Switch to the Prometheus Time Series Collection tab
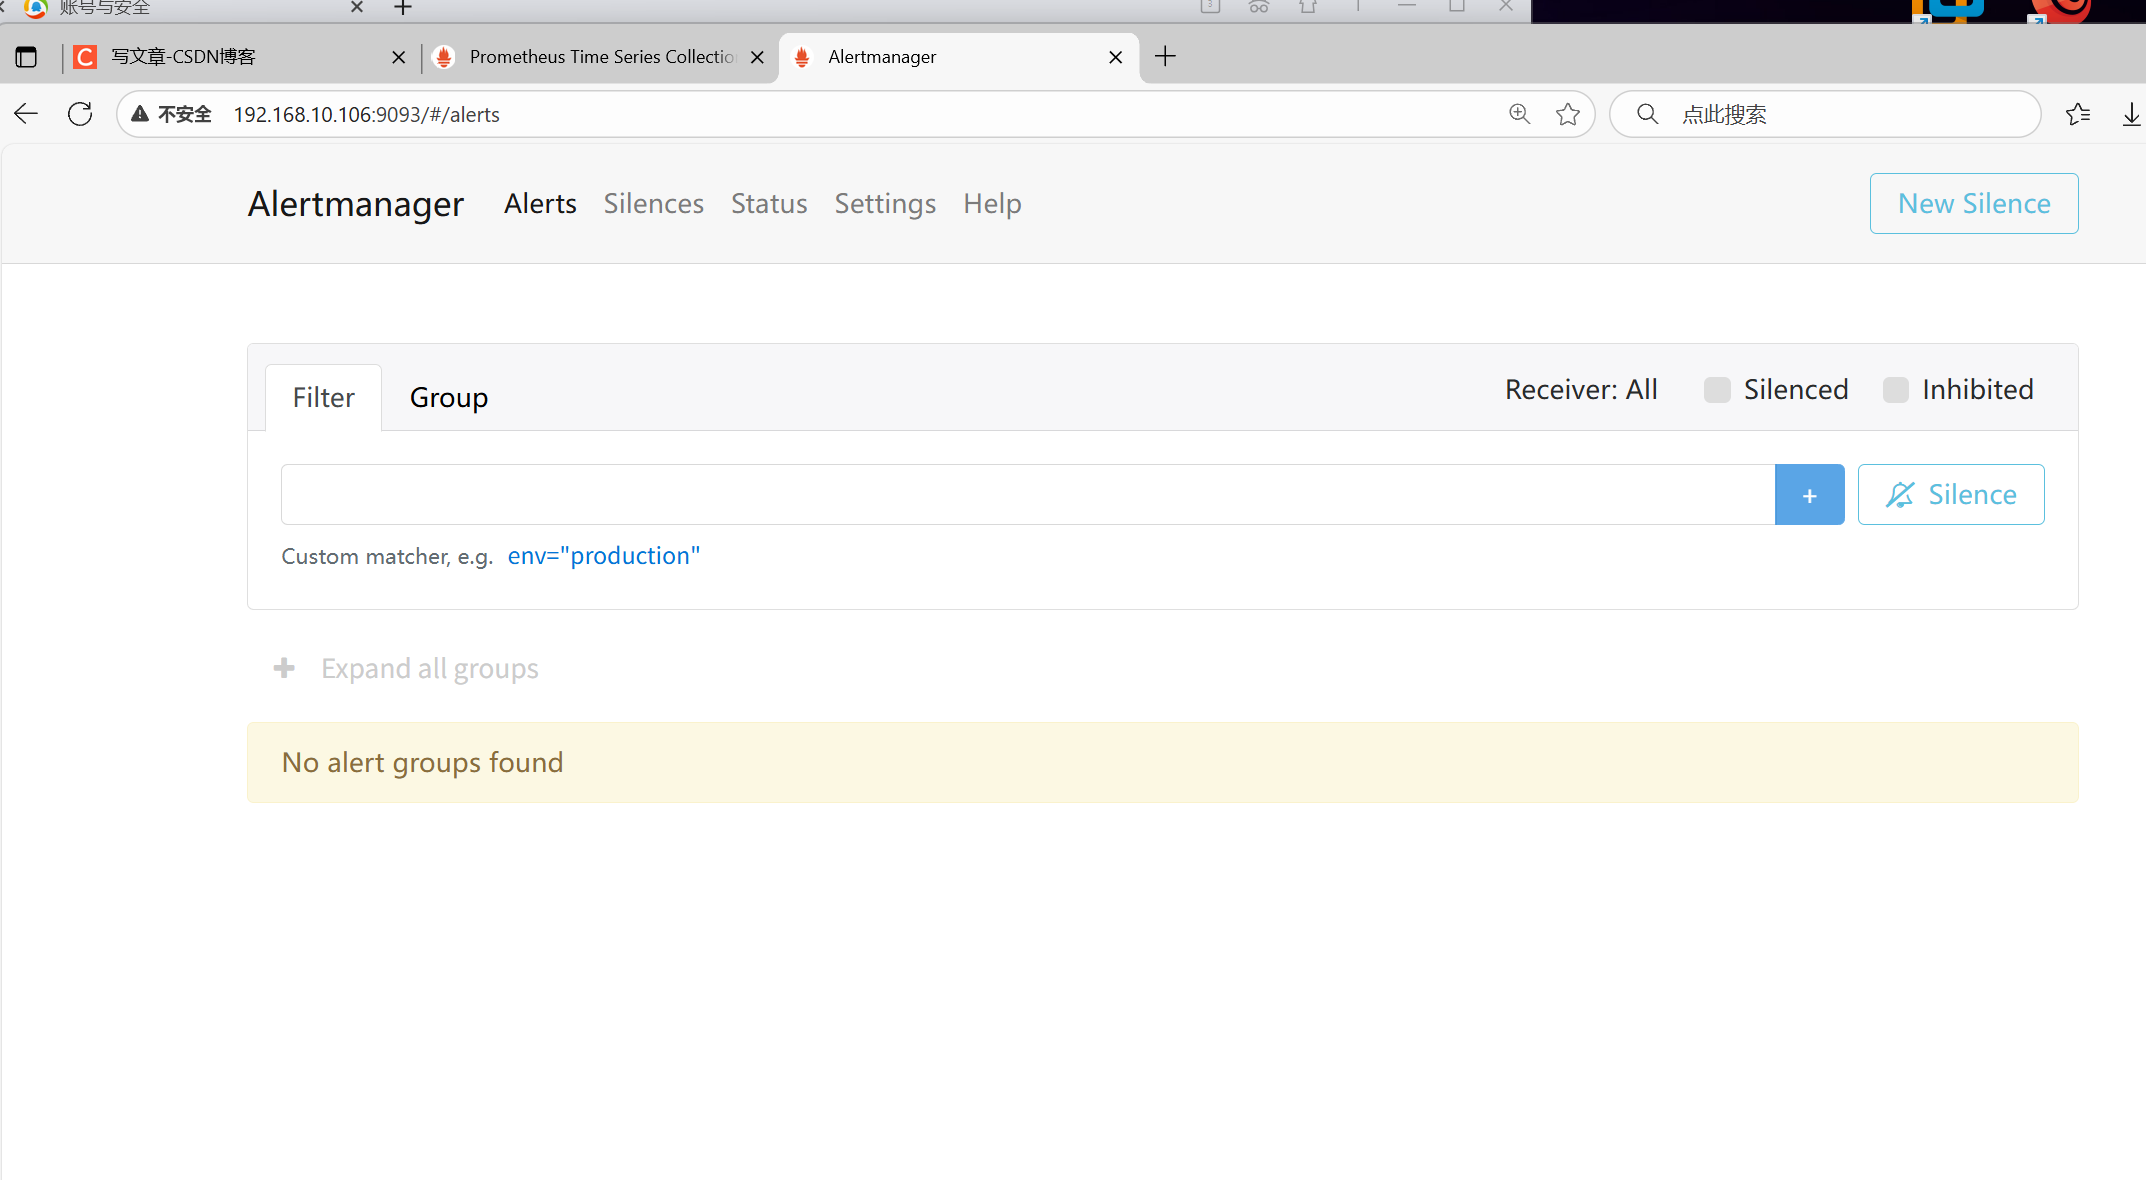The height and width of the screenshot is (1180, 2146). [598, 57]
